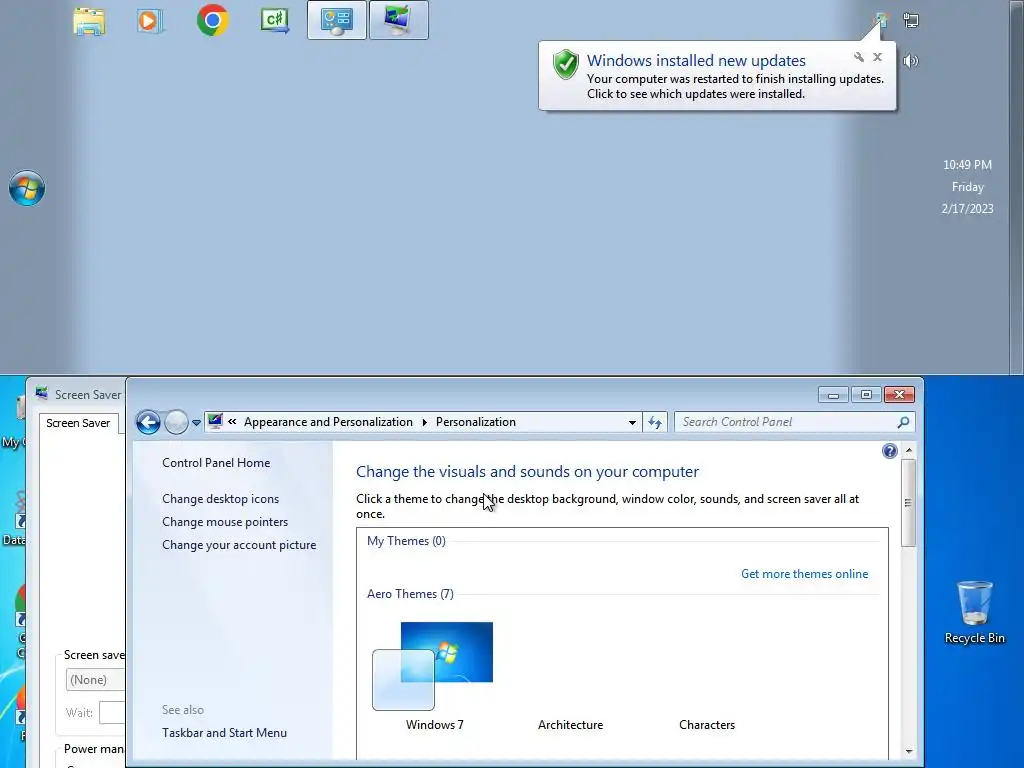
Task: Click the Wait time input field
Action: click(x=112, y=712)
